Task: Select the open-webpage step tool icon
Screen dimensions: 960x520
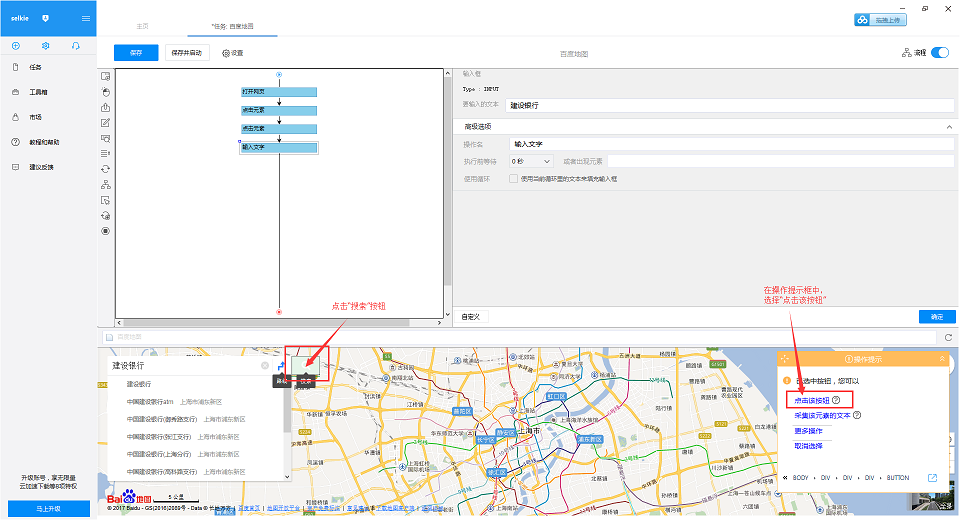Action: (105, 76)
